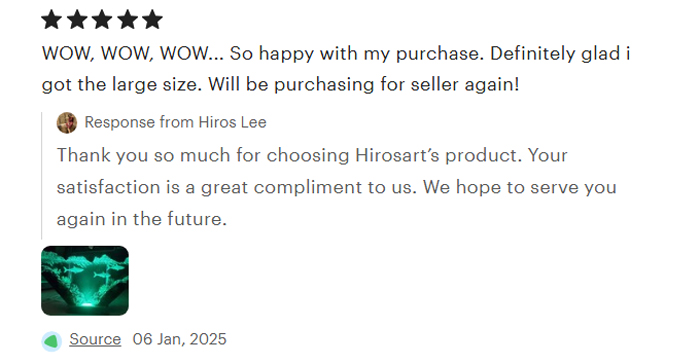Click the middle third rating star

(x=102, y=20)
